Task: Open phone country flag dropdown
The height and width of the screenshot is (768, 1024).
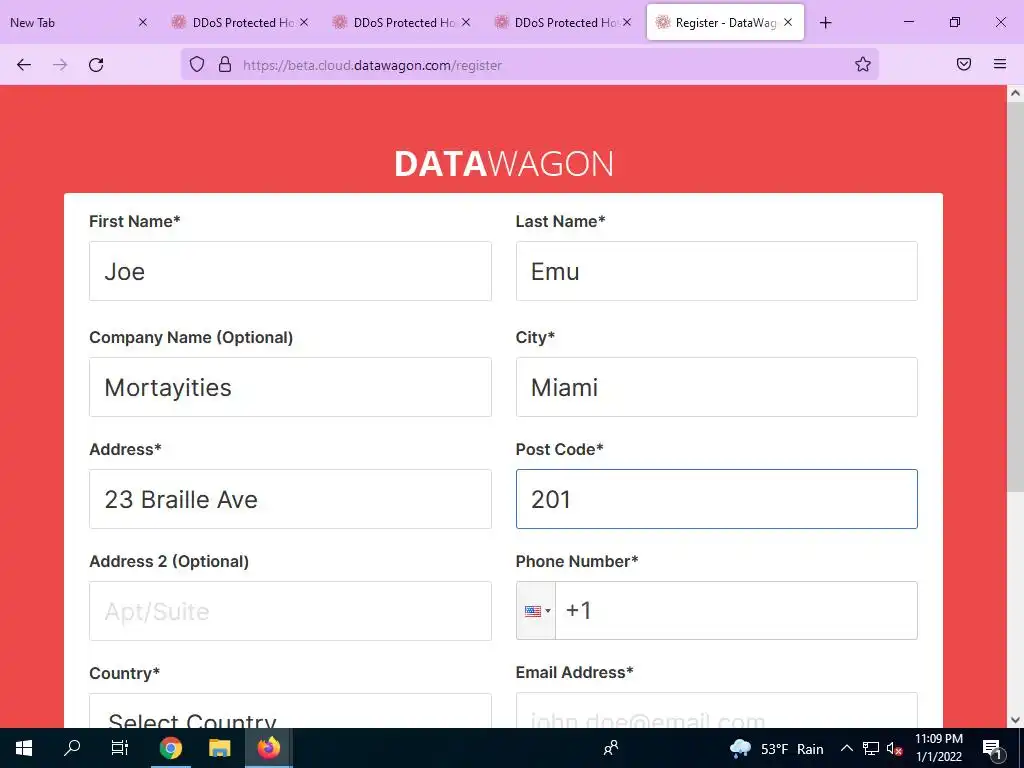Action: tap(536, 611)
